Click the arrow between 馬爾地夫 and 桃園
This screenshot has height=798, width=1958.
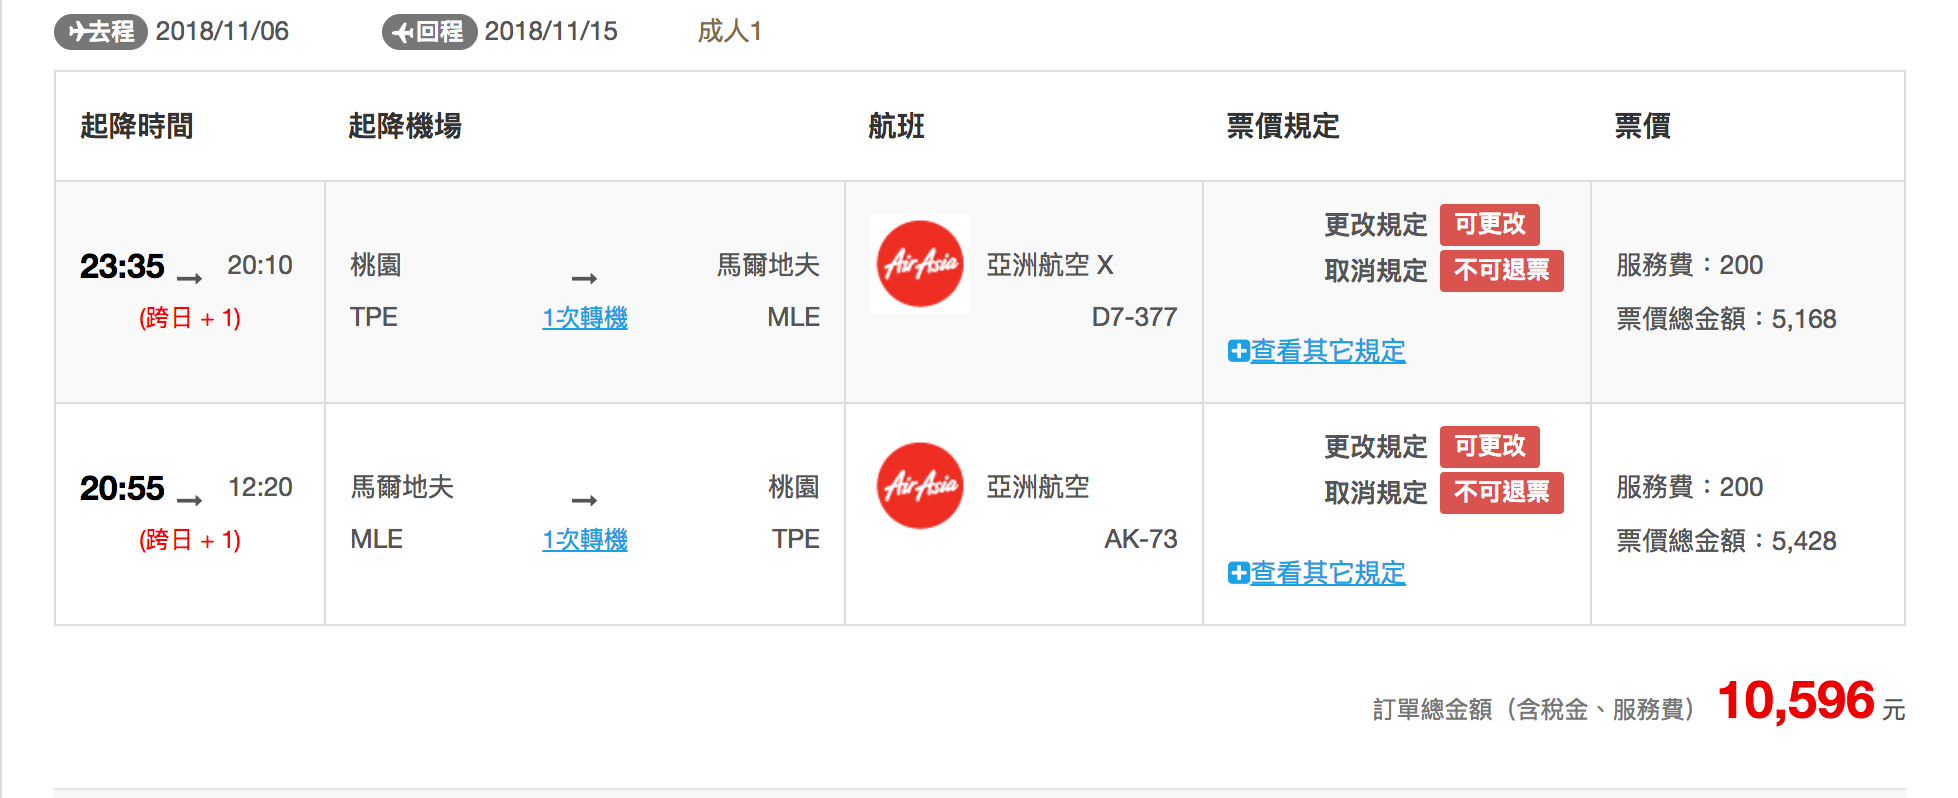(584, 500)
